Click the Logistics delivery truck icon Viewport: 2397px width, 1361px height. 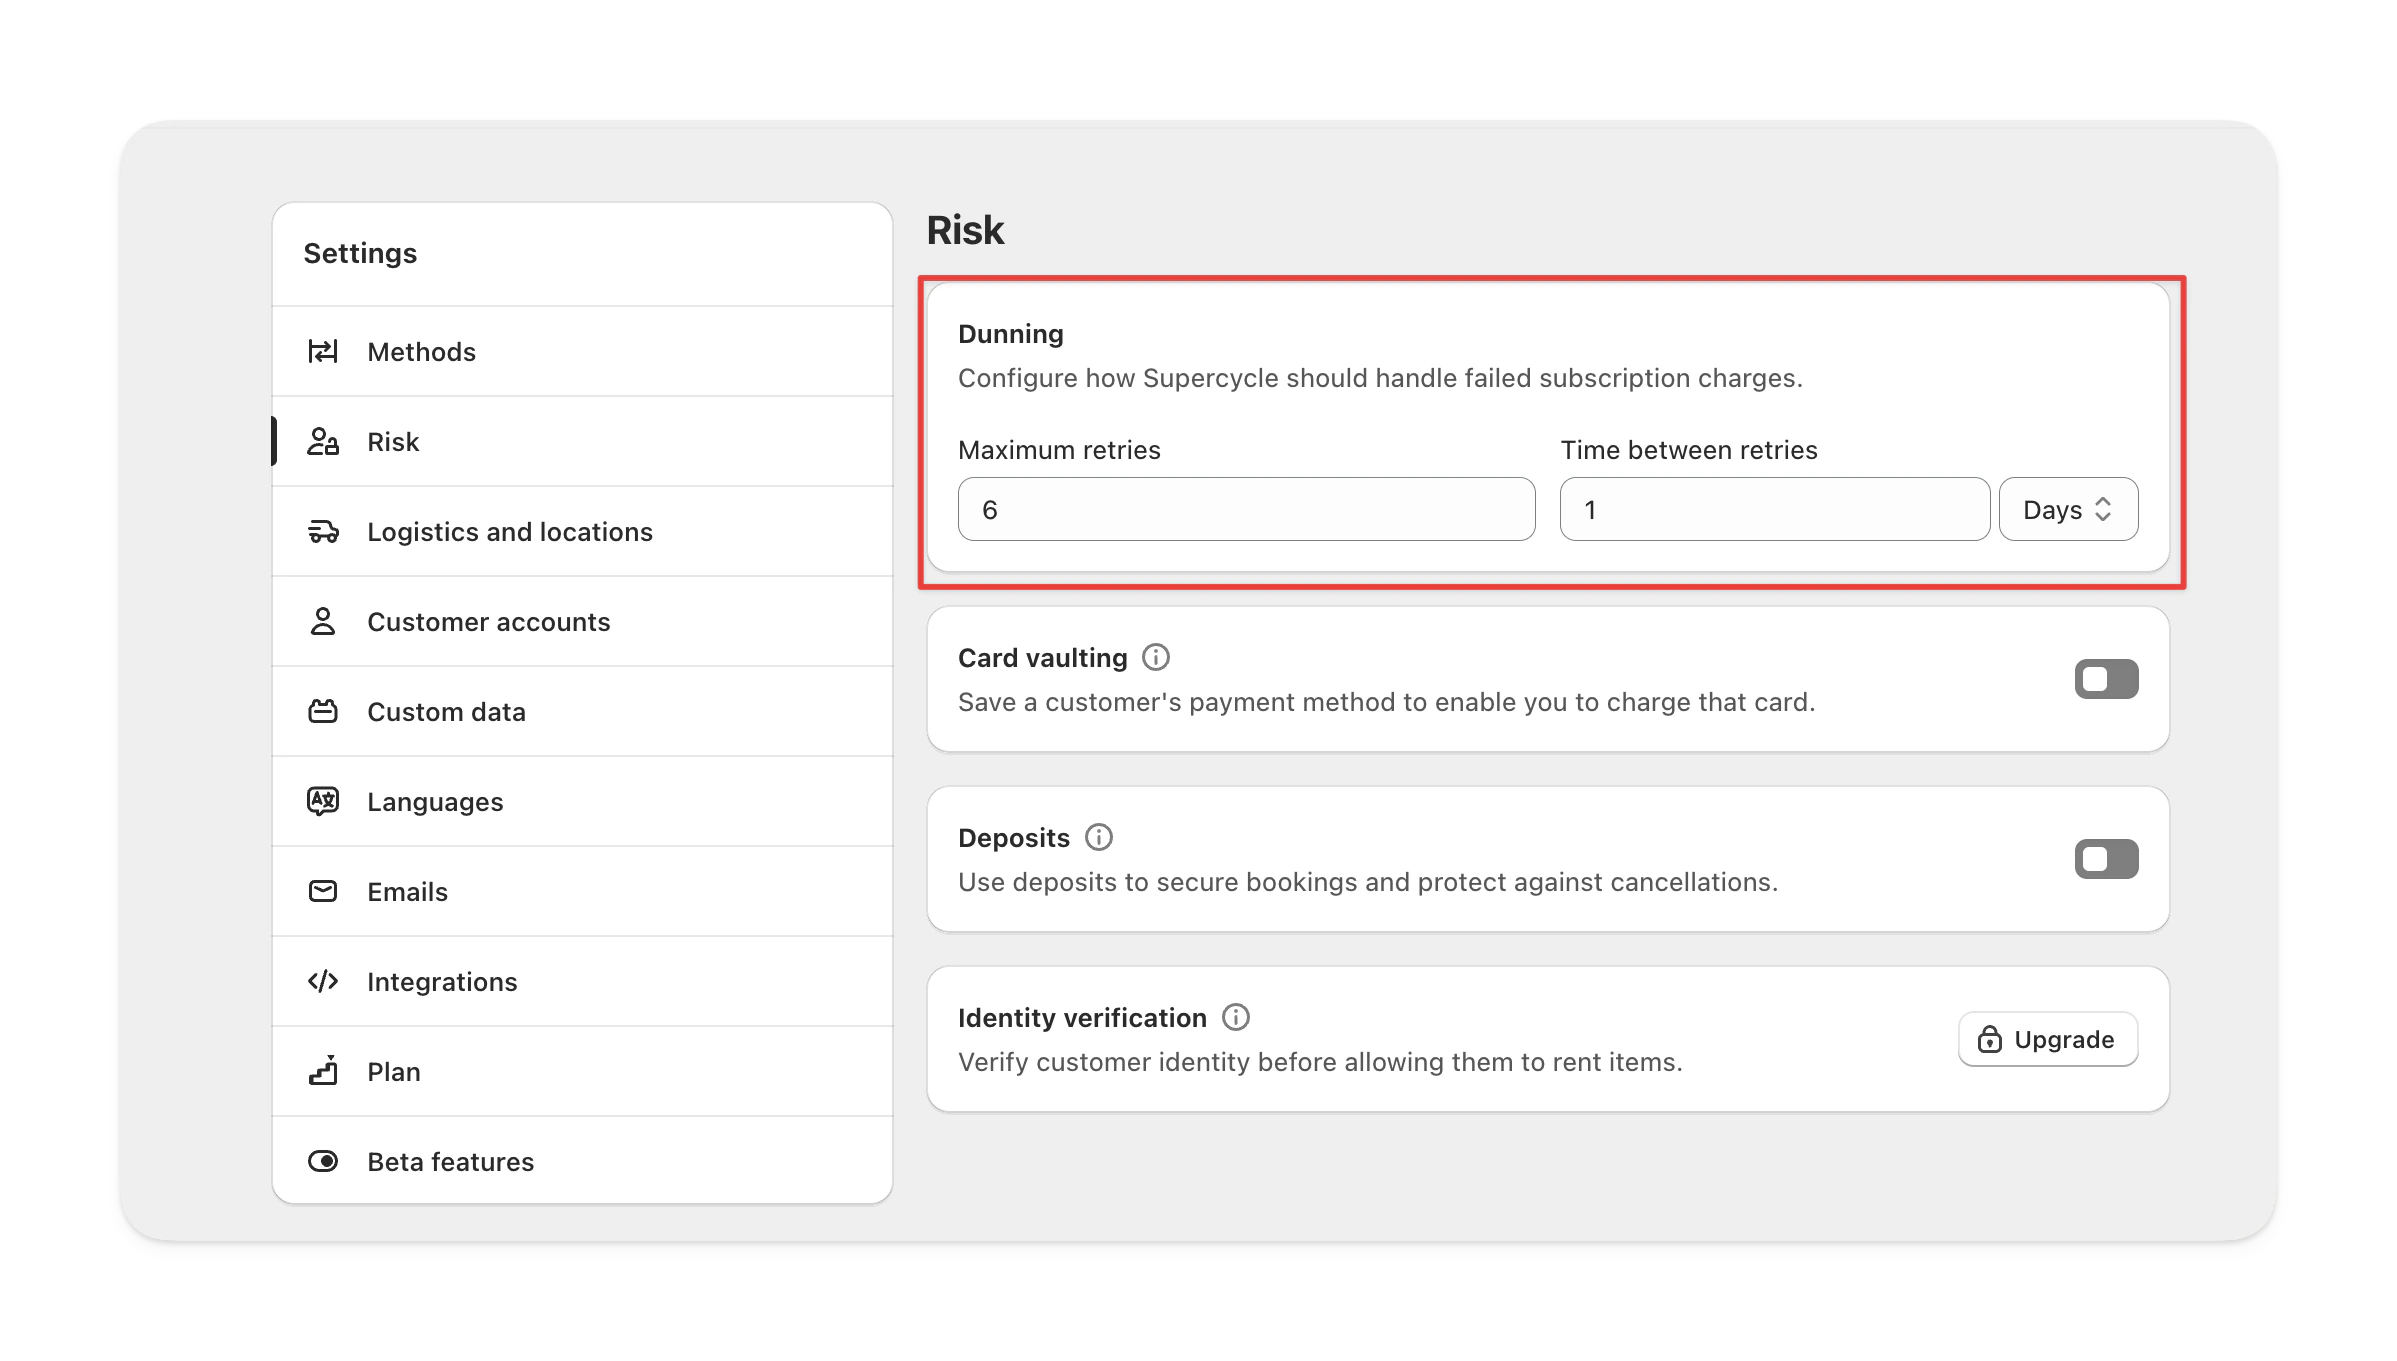tap(322, 532)
